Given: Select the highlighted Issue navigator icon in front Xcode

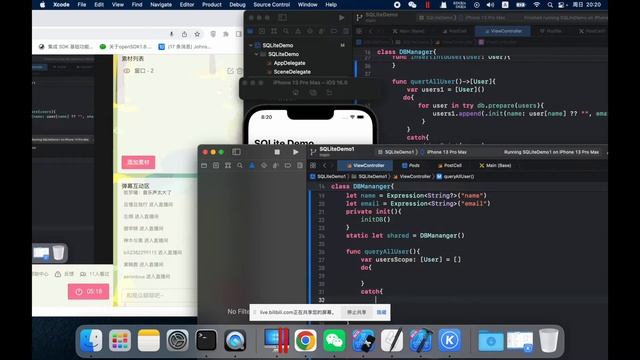Looking at the screenshot, I should pos(252,165).
